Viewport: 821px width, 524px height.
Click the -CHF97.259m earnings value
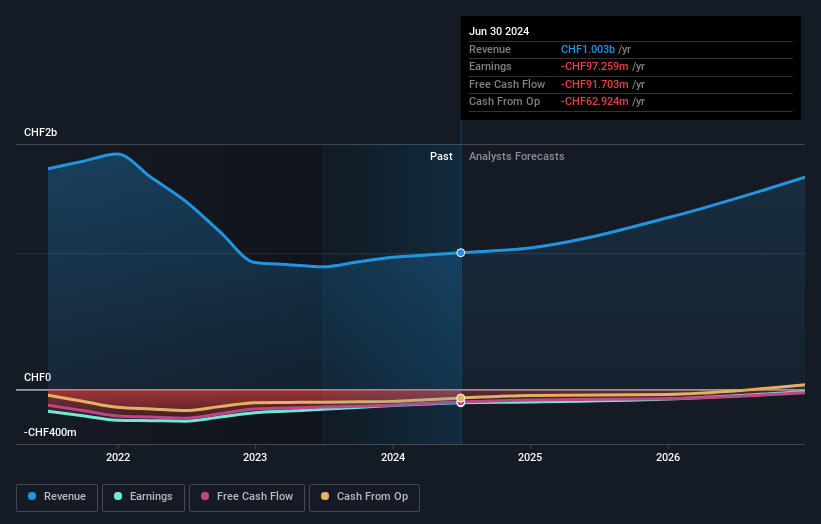tap(595, 66)
